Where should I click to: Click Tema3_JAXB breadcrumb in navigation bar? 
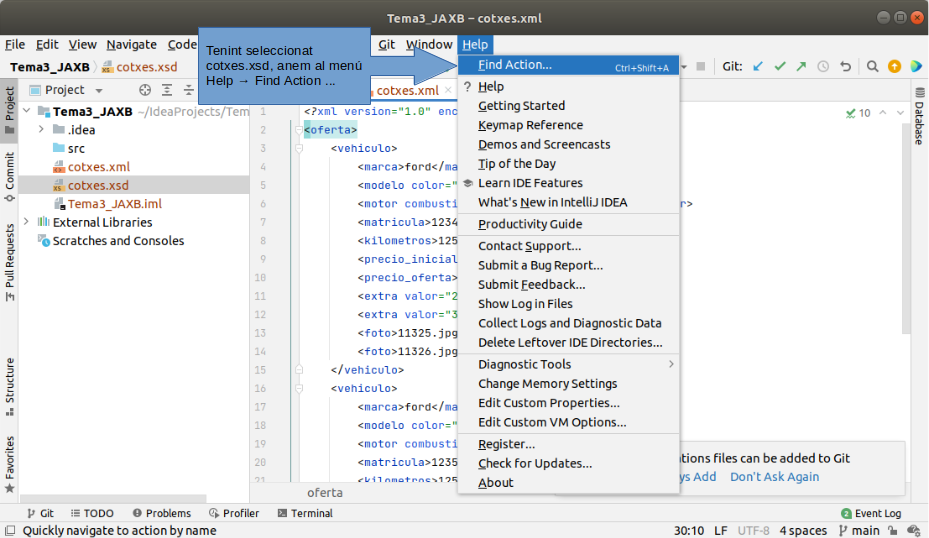coord(49,67)
